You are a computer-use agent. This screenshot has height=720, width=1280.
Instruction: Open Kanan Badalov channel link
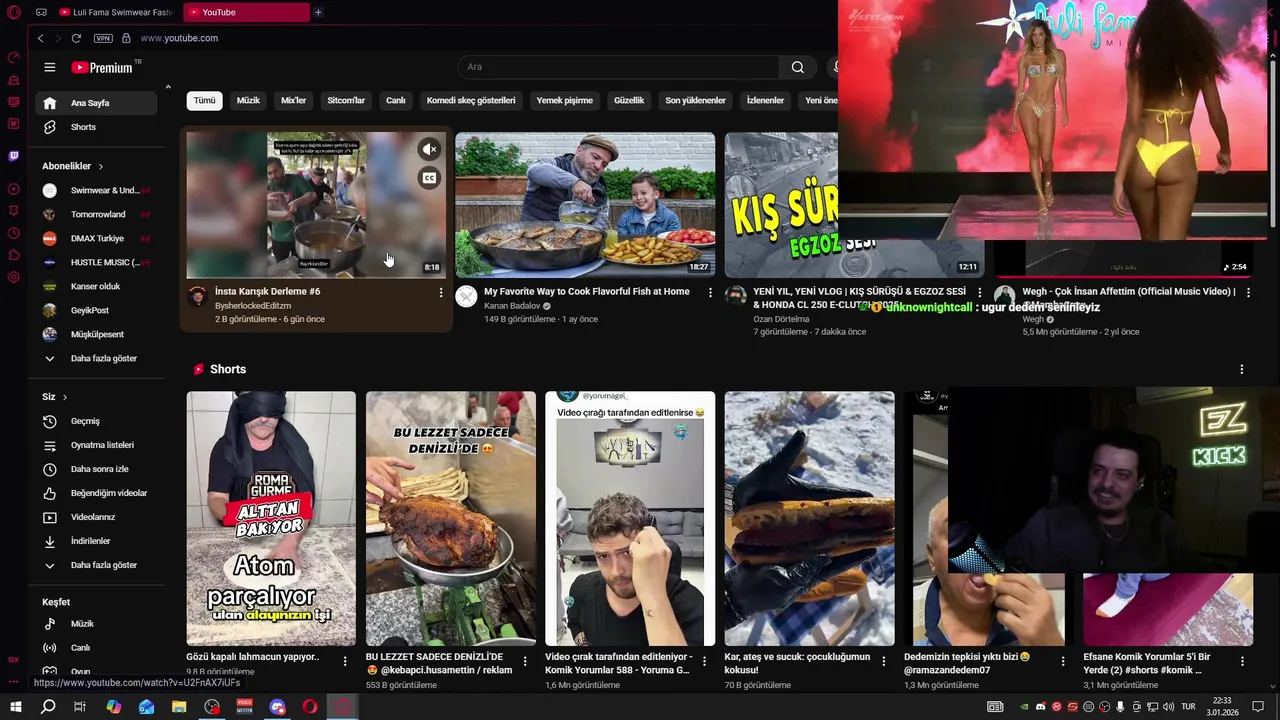click(x=512, y=306)
